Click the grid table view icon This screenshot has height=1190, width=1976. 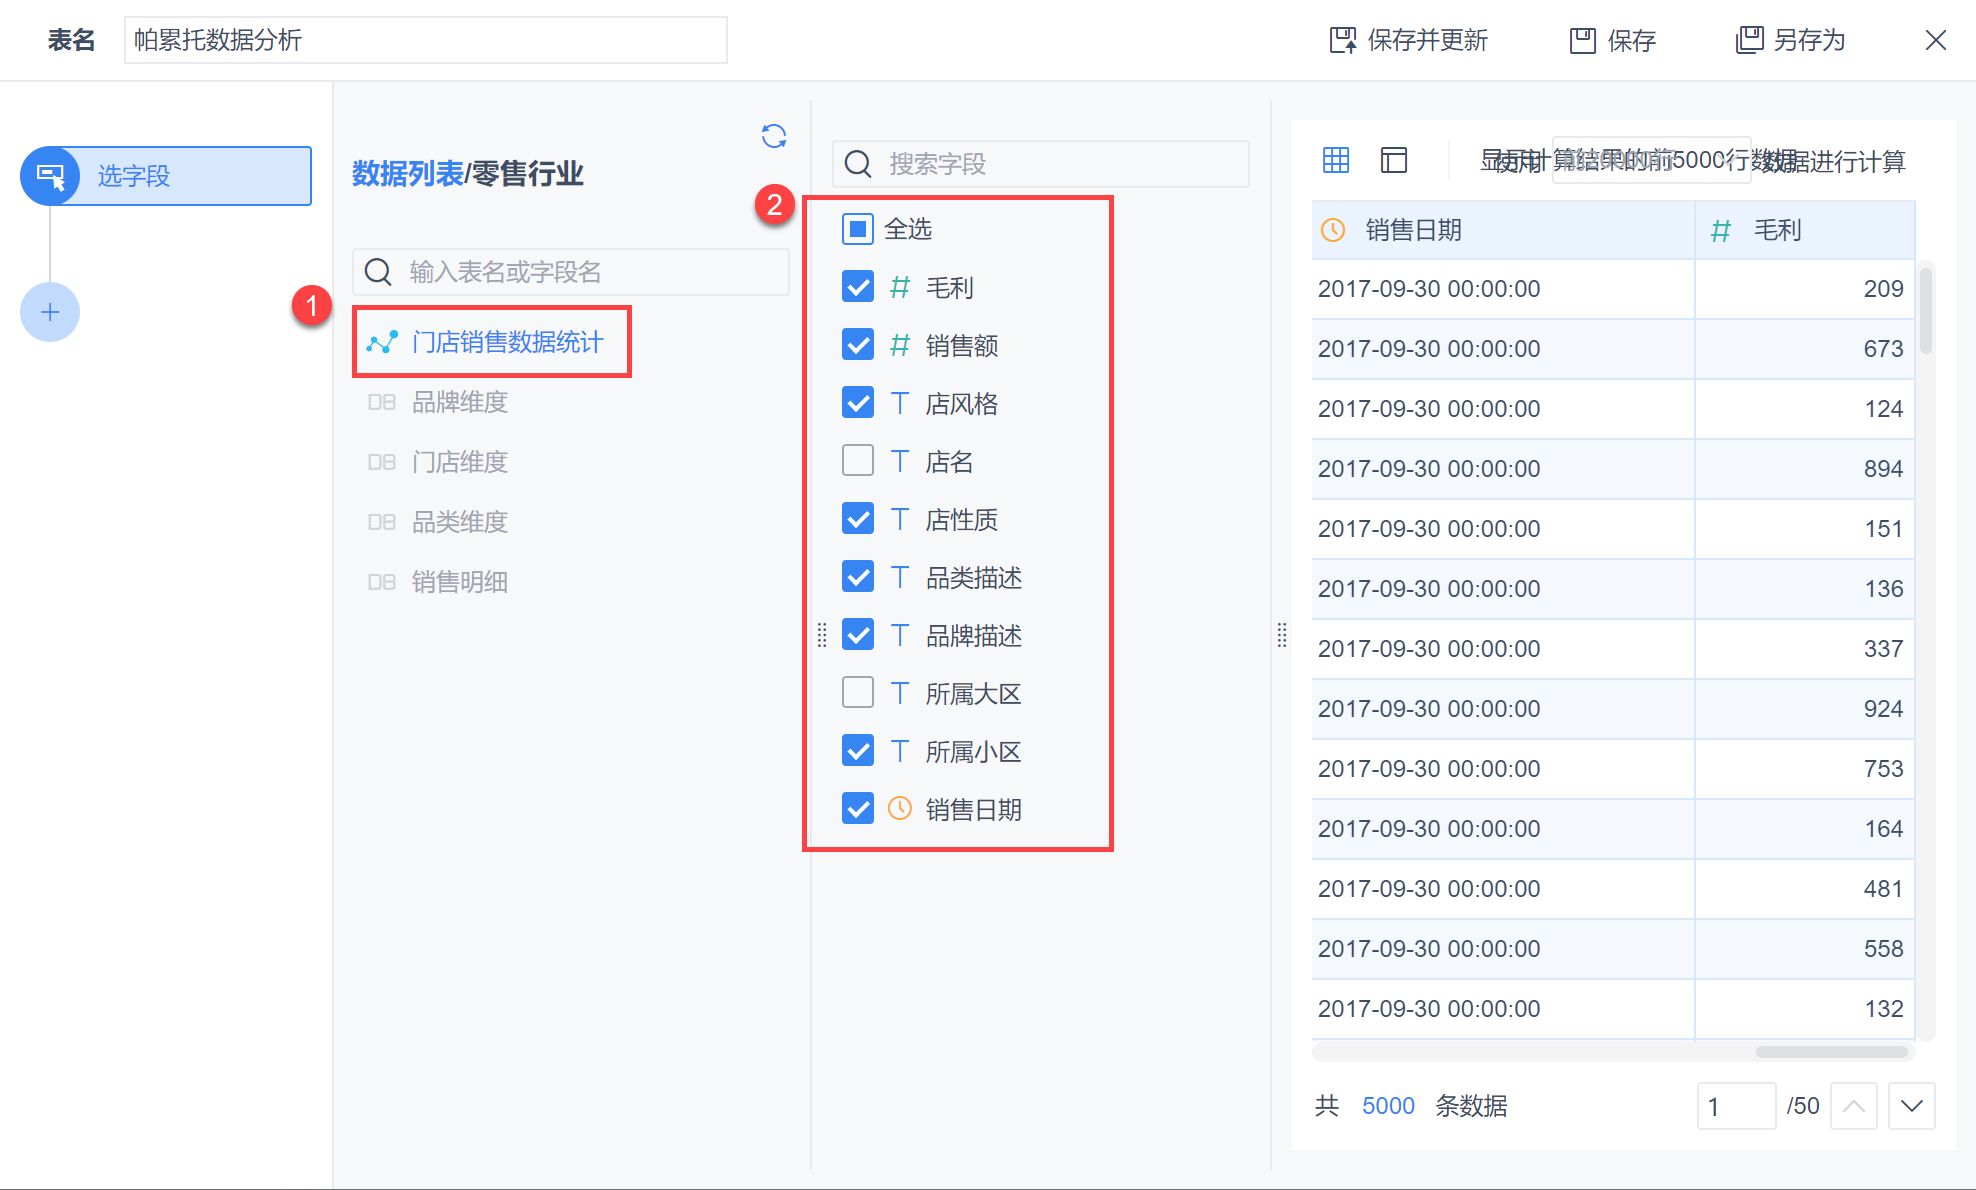(1336, 160)
